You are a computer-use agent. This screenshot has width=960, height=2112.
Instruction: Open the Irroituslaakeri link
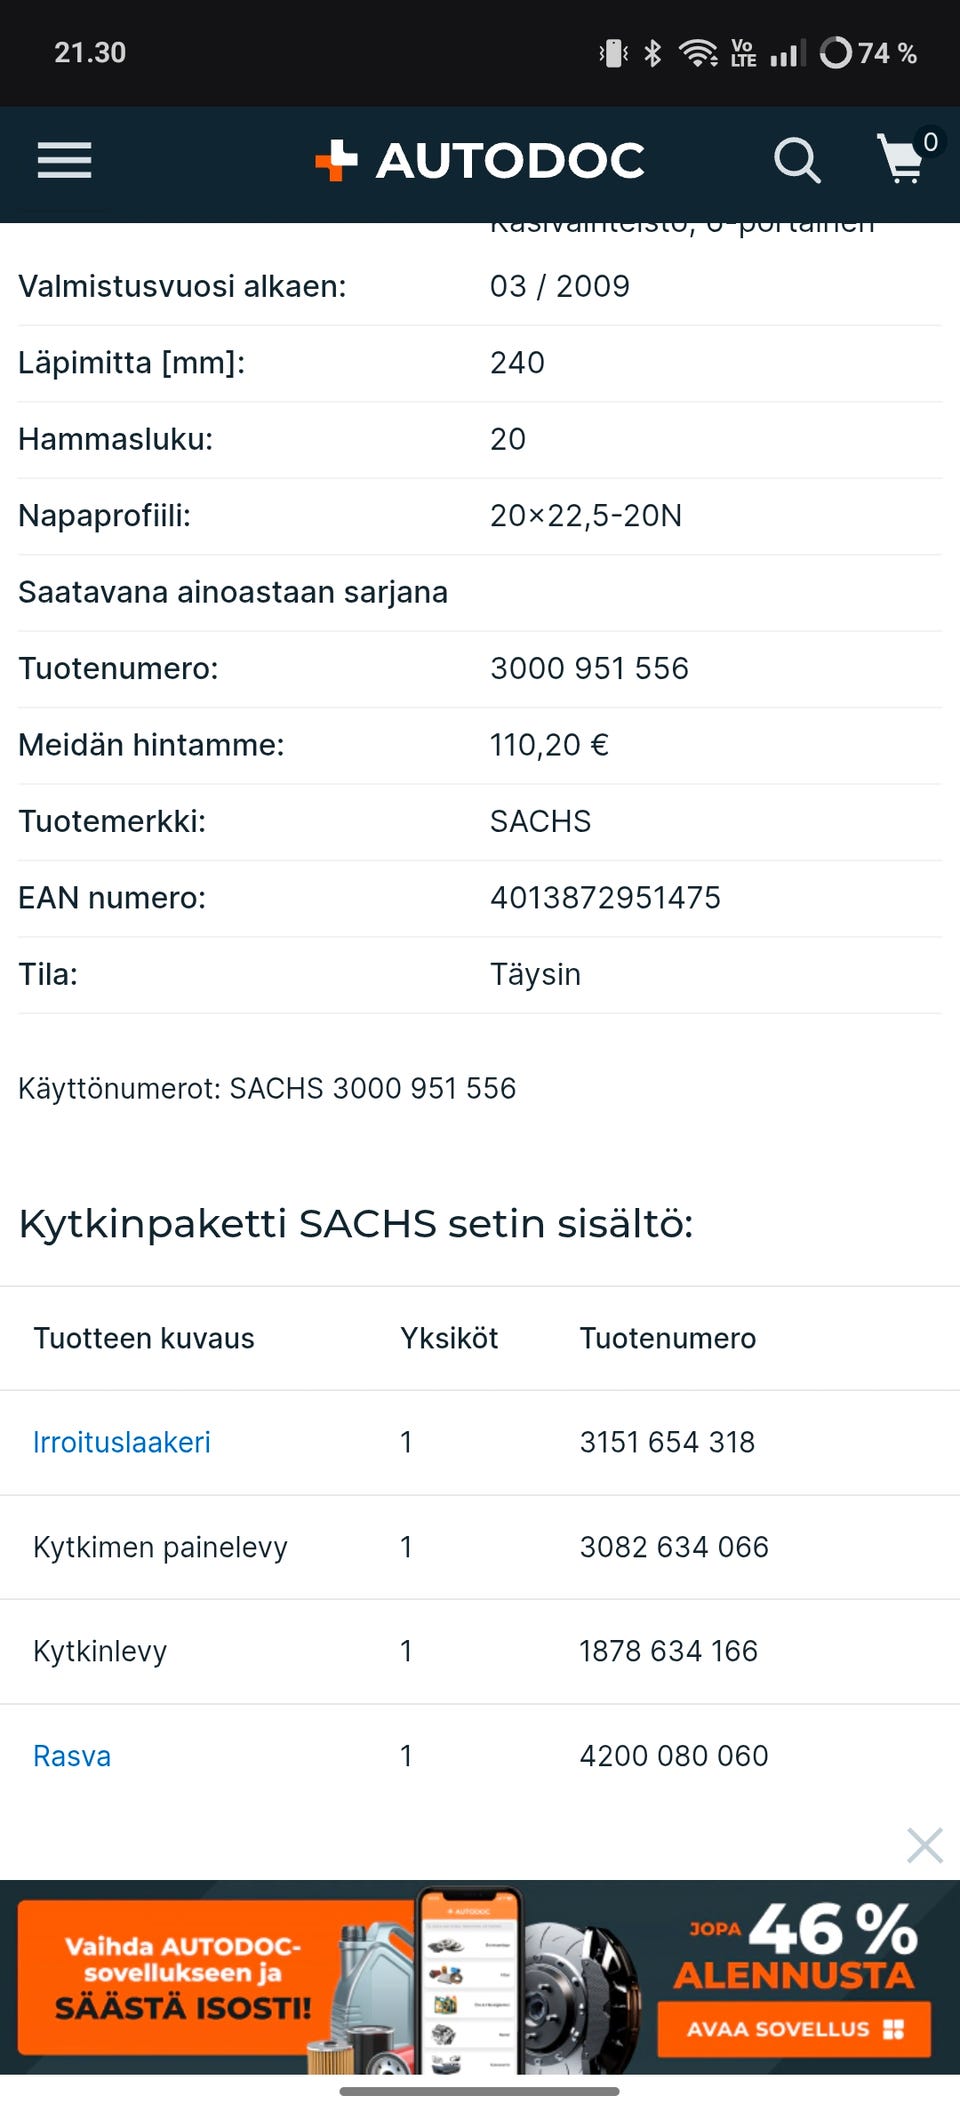122,1442
